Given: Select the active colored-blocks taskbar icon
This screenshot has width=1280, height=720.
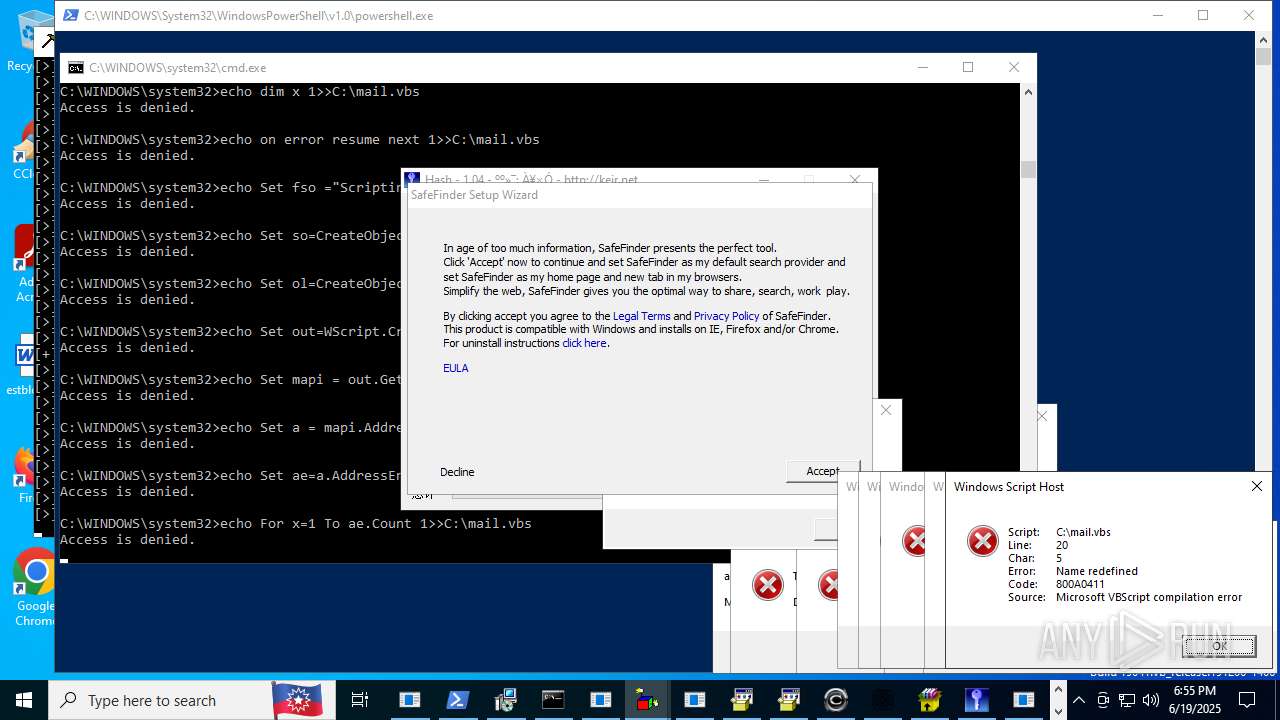Looking at the screenshot, I should [647, 700].
